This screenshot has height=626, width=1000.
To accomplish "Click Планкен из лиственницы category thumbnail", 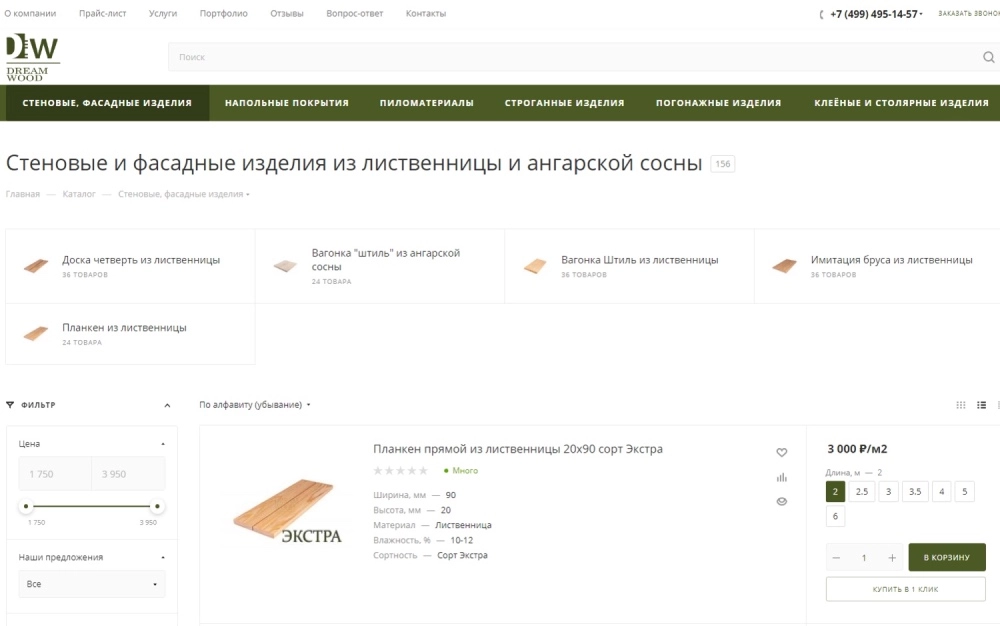I will point(36,333).
